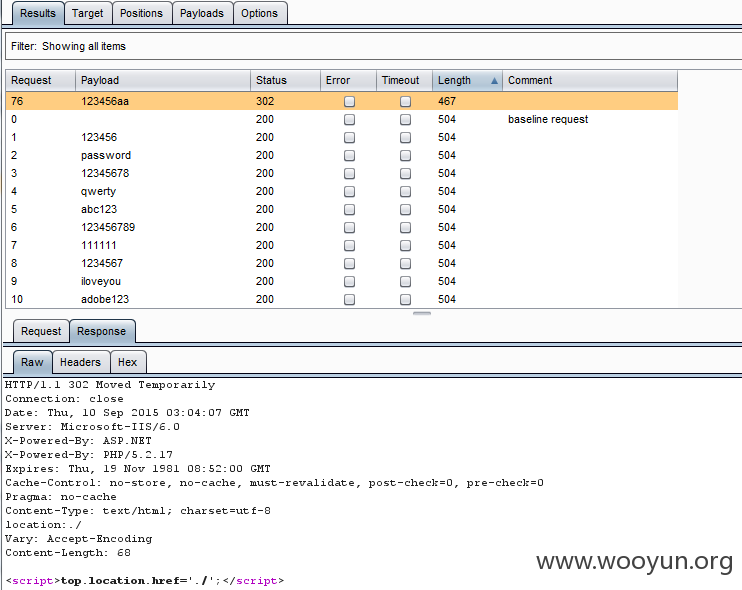Click the 467 length value
This screenshot has width=742, height=590.
coord(447,101)
